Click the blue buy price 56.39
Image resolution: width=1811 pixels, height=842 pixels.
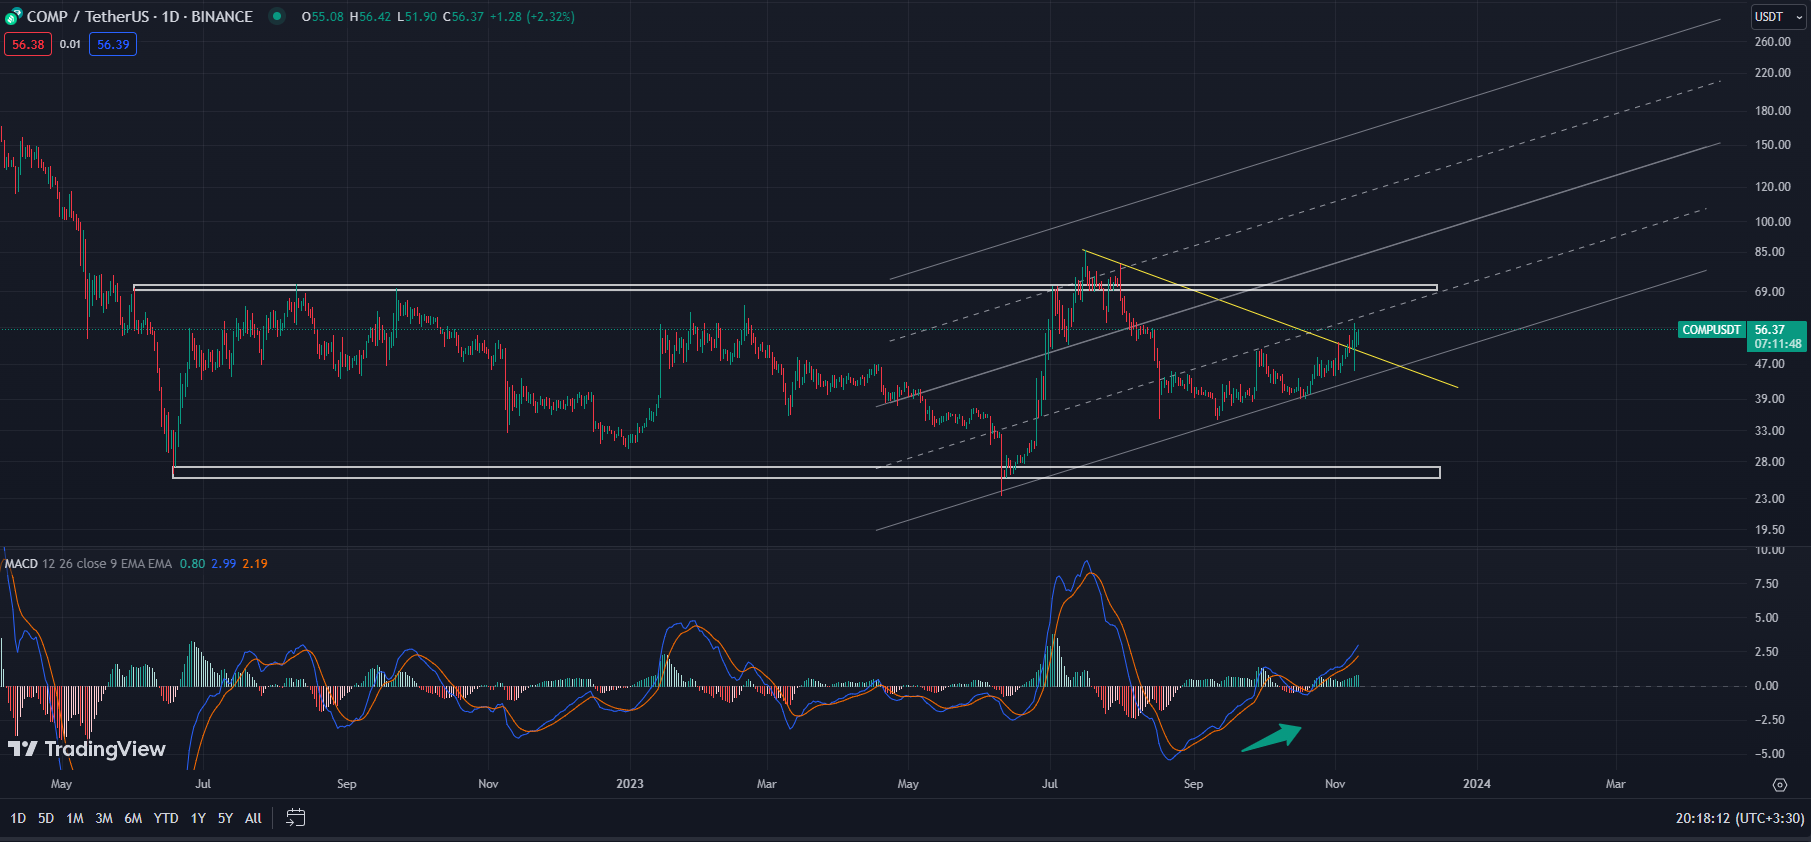[113, 44]
